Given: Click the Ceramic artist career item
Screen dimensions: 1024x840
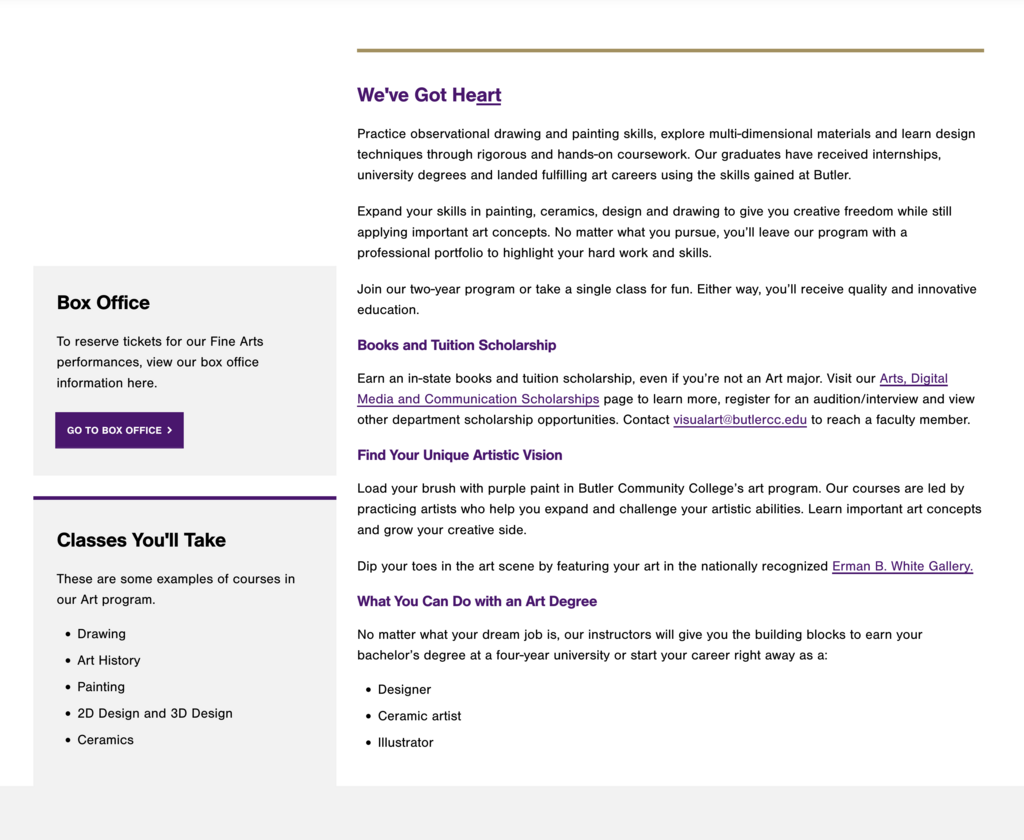Looking at the screenshot, I should pyautogui.click(x=419, y=716).
